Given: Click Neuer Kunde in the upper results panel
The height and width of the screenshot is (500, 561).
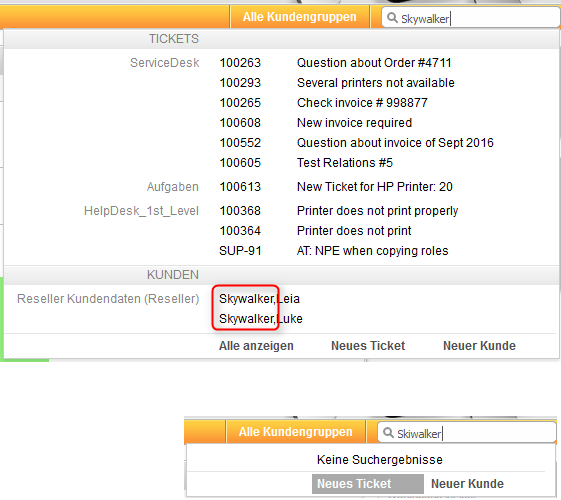Looking at the screenshot, I should point(479,346).
